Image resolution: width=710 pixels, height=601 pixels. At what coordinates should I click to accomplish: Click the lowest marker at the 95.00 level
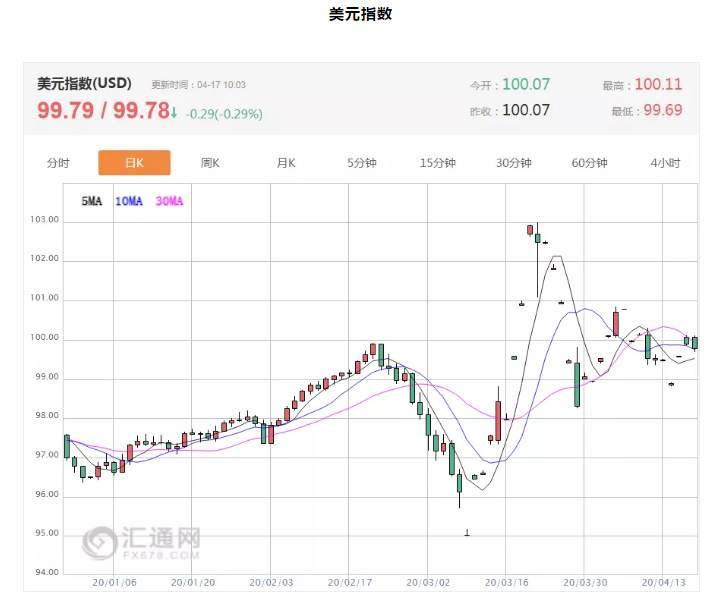click(x=467, y=533)
